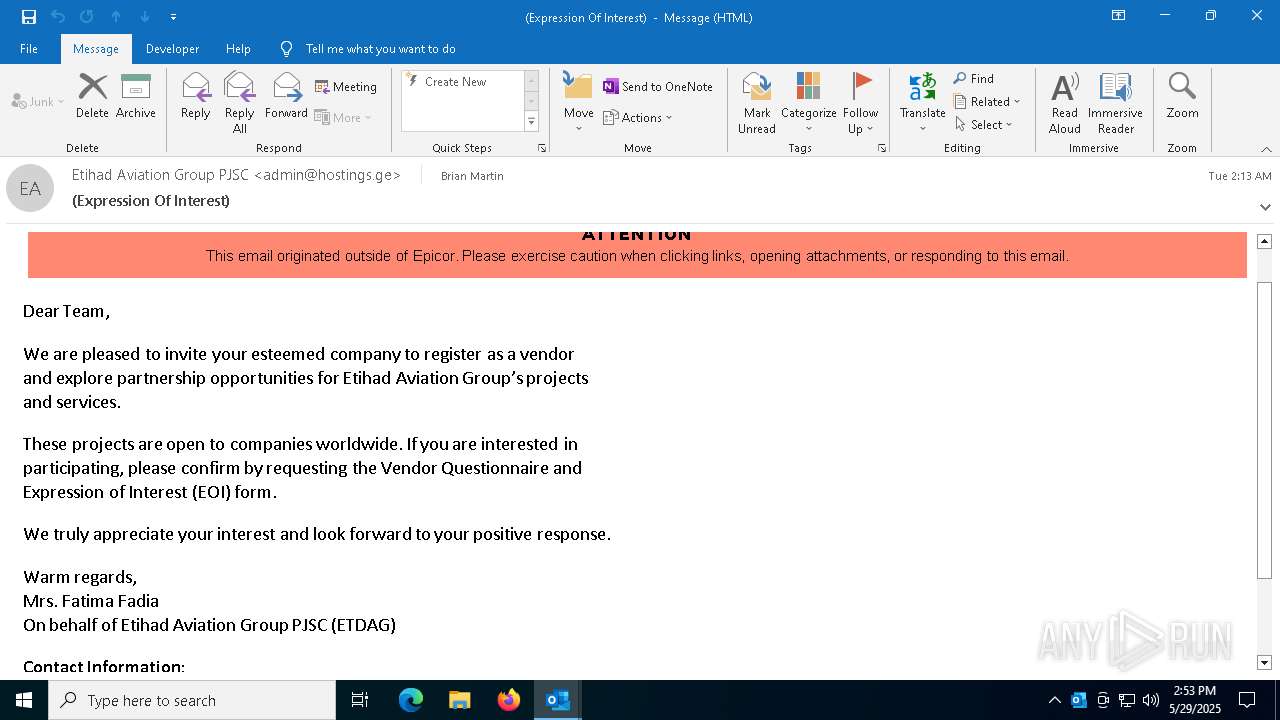
Task: Open Tags dialog launcher
Action: pyautogui.click(x=882, y=148)
